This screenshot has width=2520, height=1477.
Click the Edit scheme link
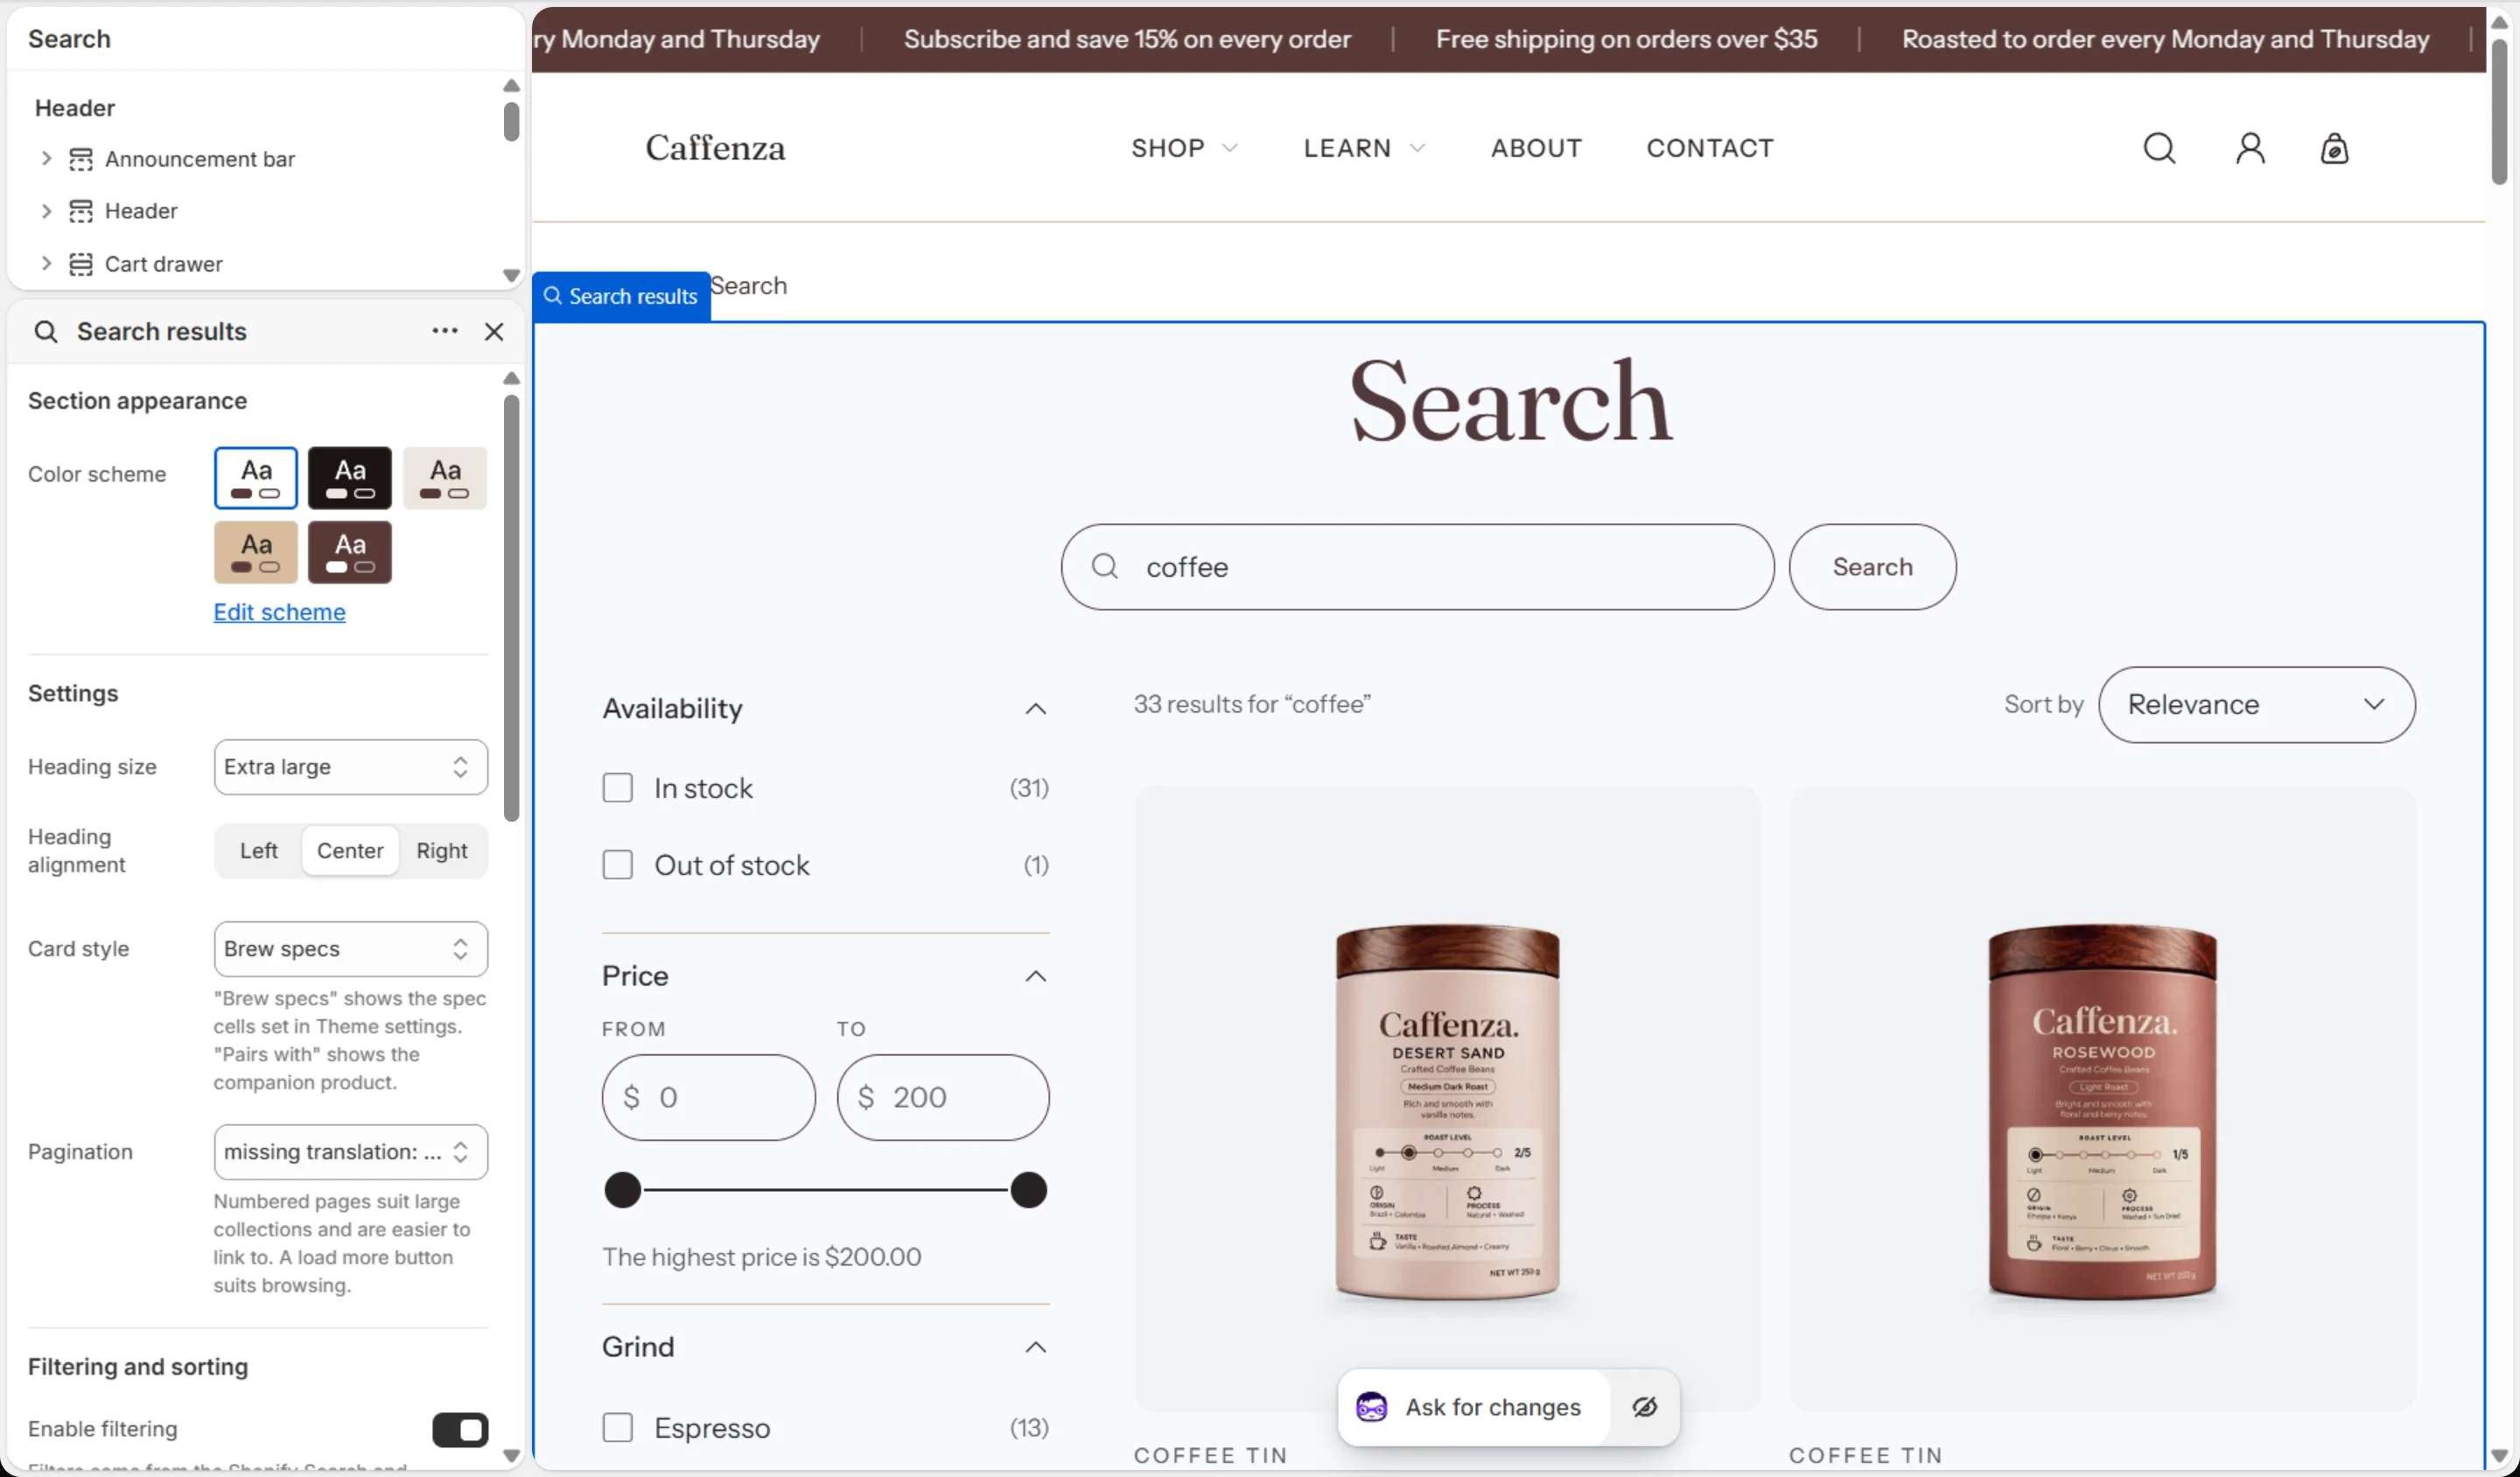[280, 612]
